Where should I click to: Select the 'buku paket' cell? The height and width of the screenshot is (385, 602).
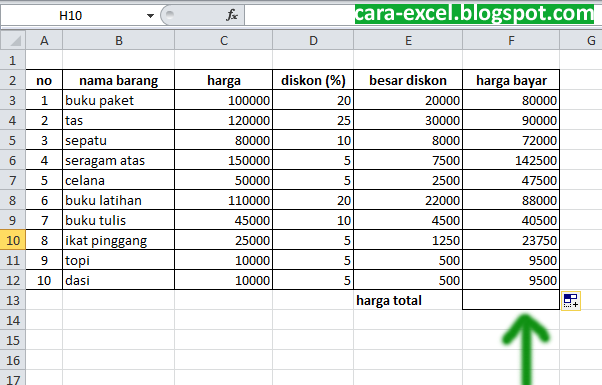coord(119,100)
